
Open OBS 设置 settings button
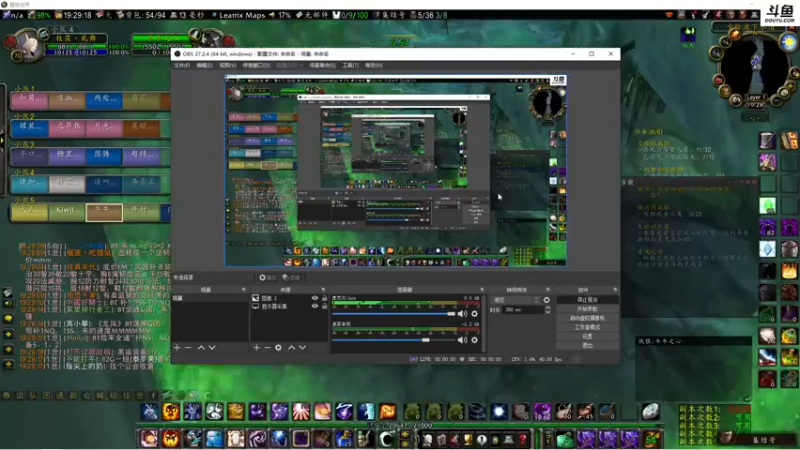click(587, 337)
